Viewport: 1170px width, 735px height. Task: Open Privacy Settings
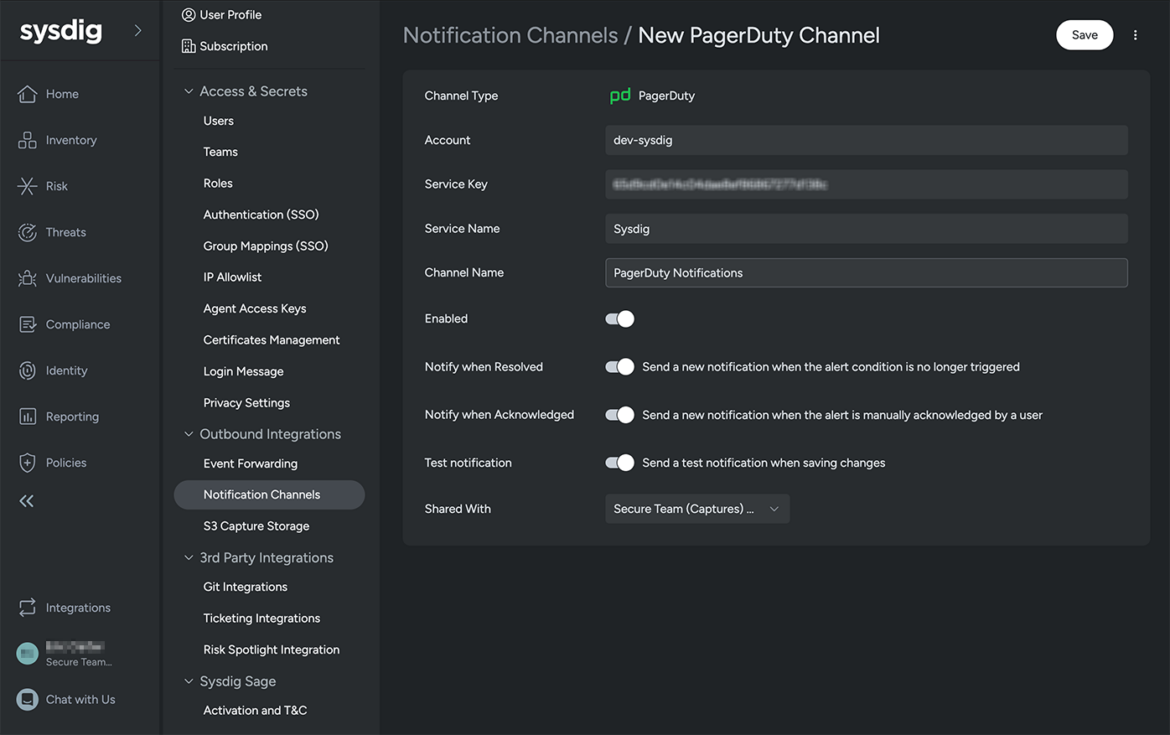pyautogui.click(x=246, y=402)
